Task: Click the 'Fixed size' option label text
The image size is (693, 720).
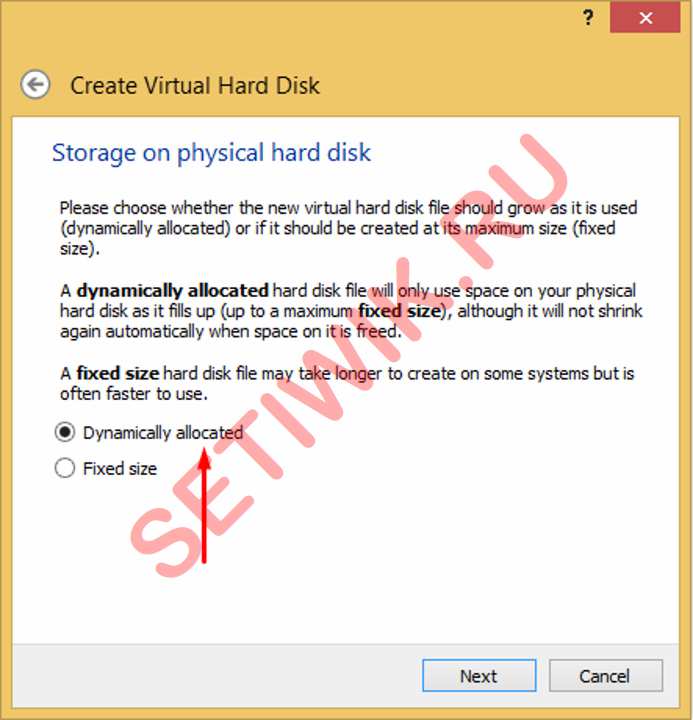Action: click(120, 469)
